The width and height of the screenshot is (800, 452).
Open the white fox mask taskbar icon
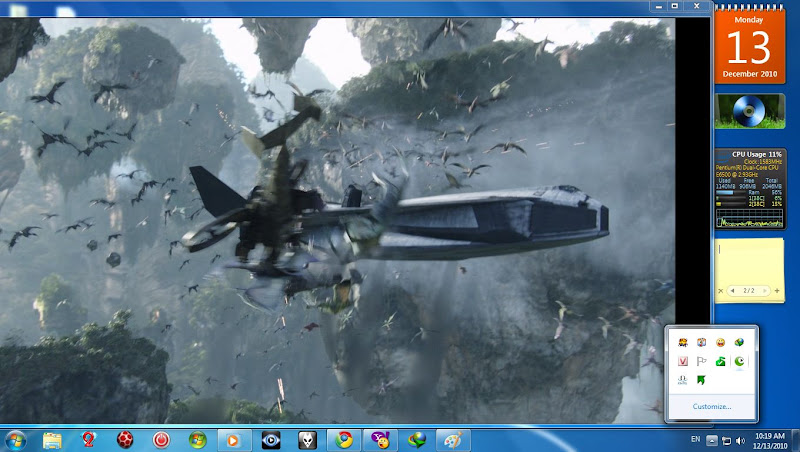pyautogui.click(x=307, y=440)
